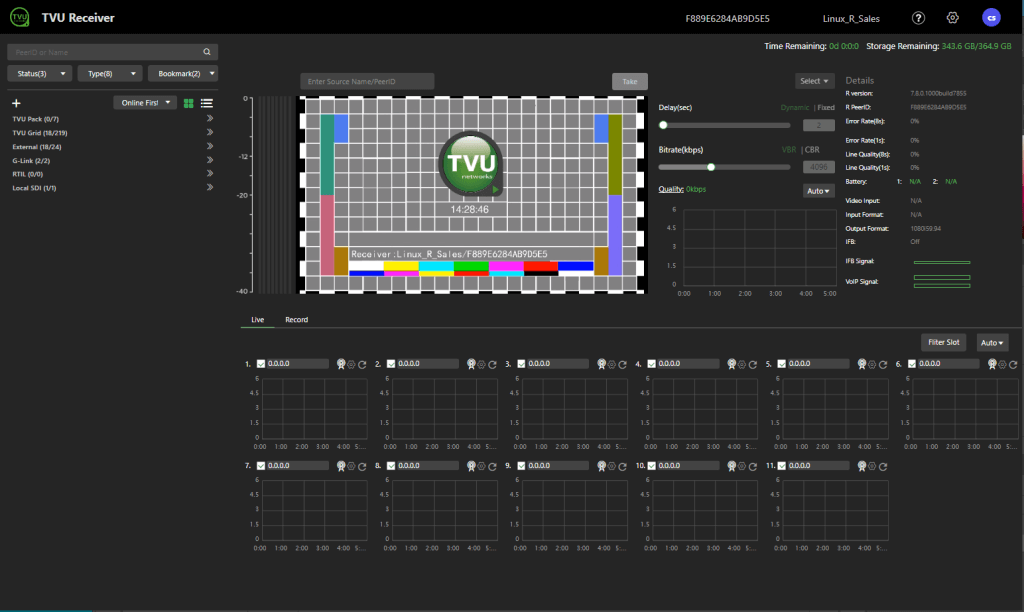Select VBR bitrate mode
Image resolution: width=1024 pixels, height=612 pixels.
789,150
